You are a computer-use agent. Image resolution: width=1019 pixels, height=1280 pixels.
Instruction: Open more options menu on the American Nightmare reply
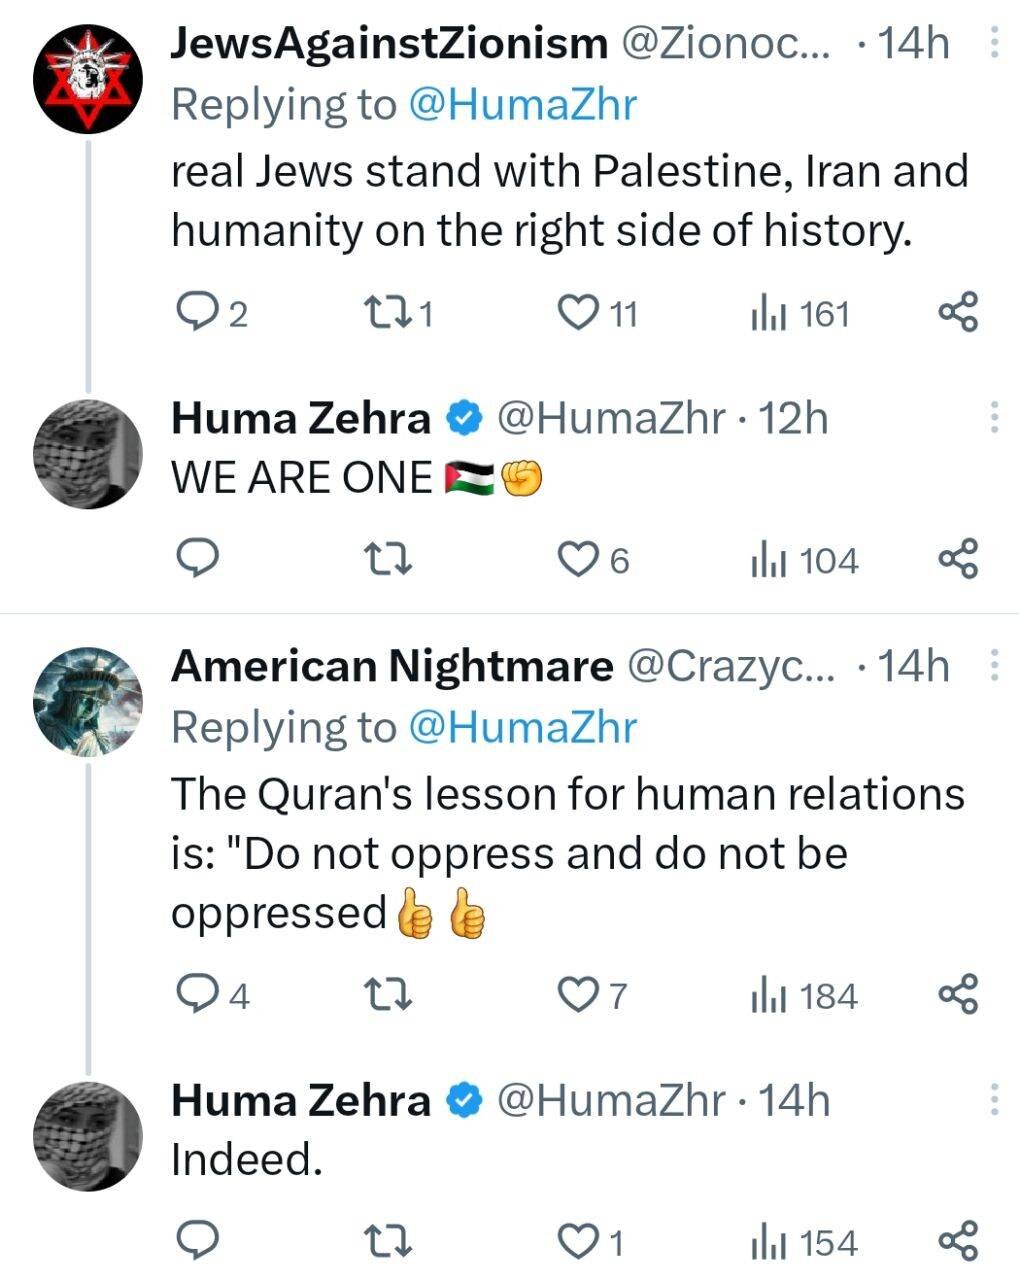(x=993, y=665)
